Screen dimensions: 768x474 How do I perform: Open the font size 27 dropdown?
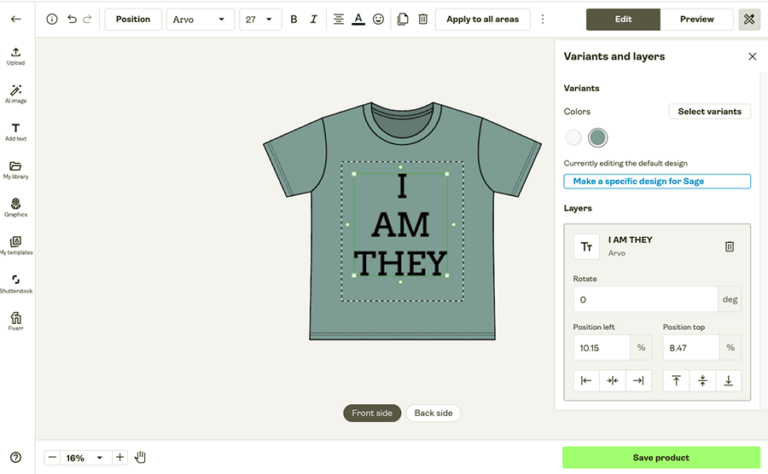[x=260, y=19]
